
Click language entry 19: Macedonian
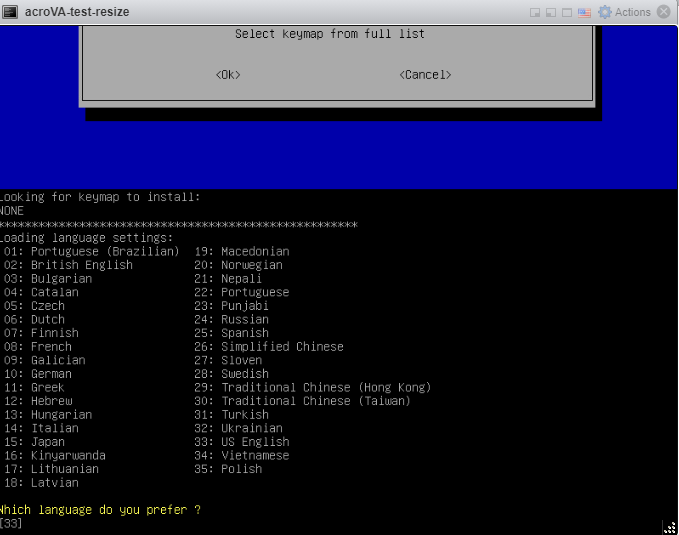[x=242, y=252]
